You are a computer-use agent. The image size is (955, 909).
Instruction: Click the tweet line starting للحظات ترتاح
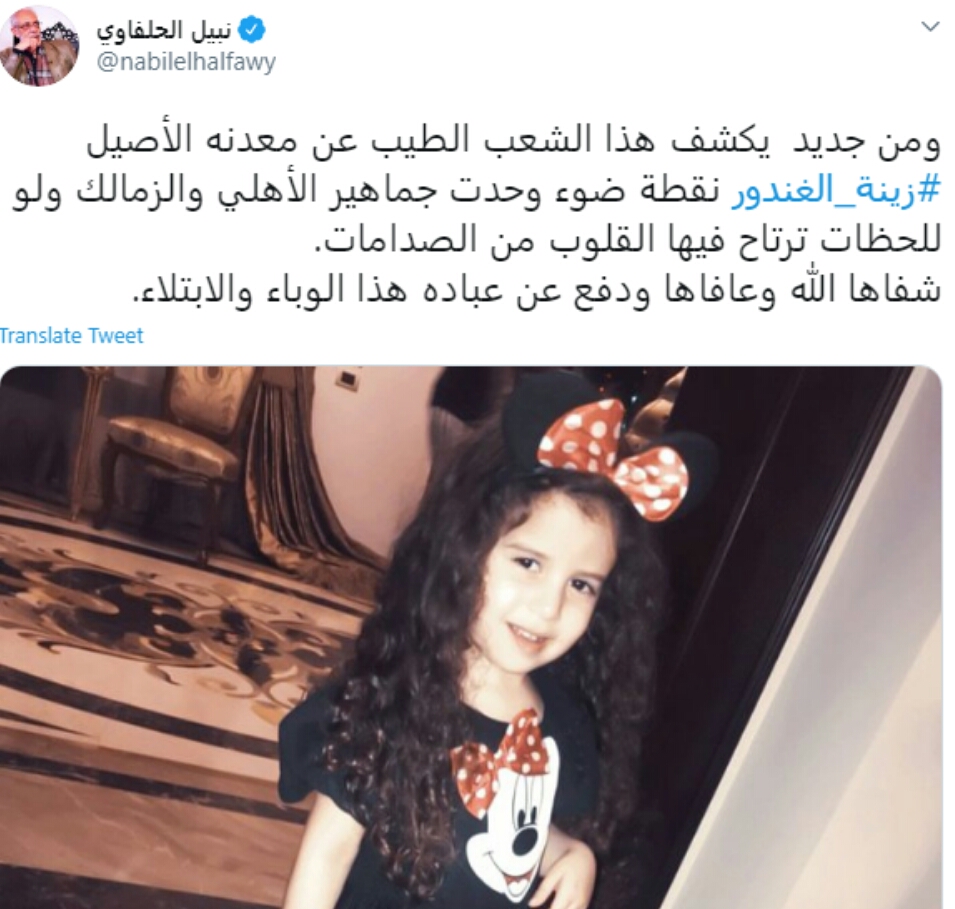click(x=629, y=239)
